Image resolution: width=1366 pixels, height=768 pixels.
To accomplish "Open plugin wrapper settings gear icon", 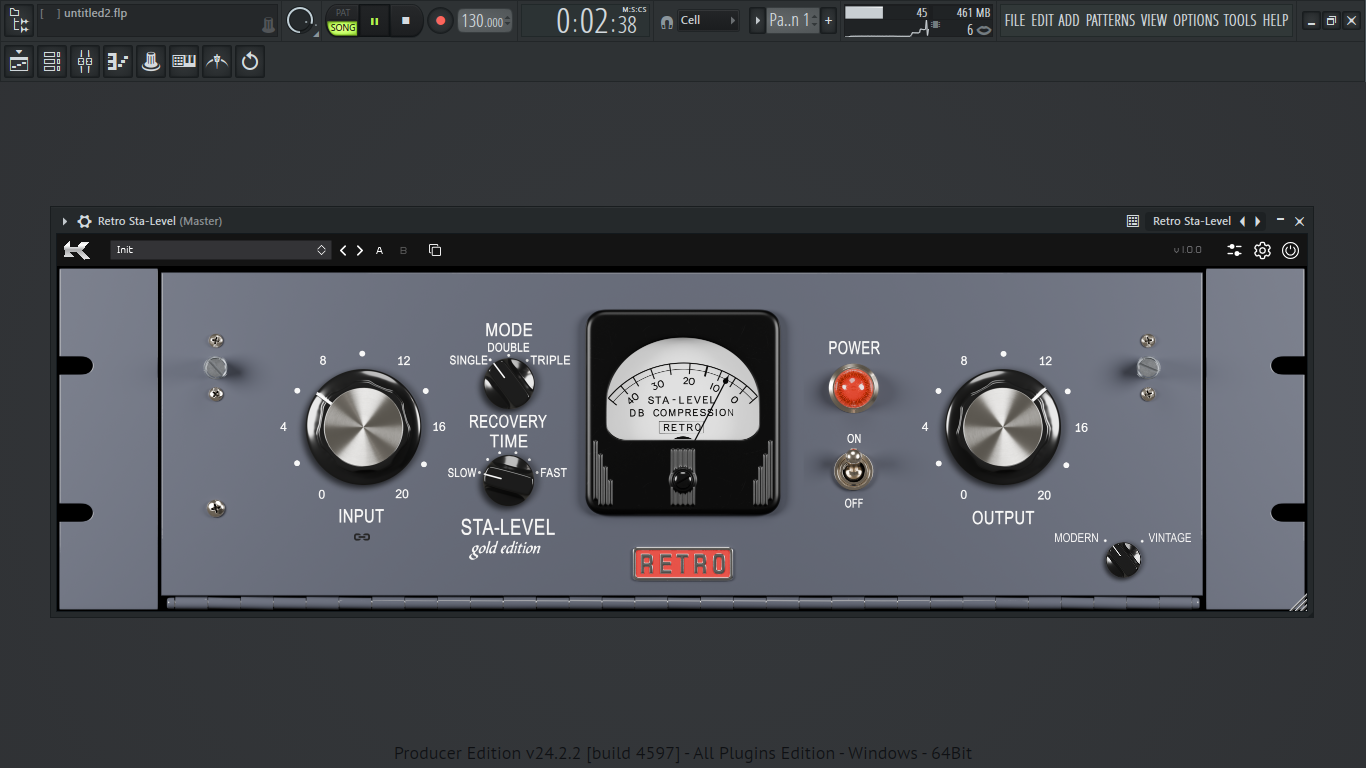I will click(84, 221).
